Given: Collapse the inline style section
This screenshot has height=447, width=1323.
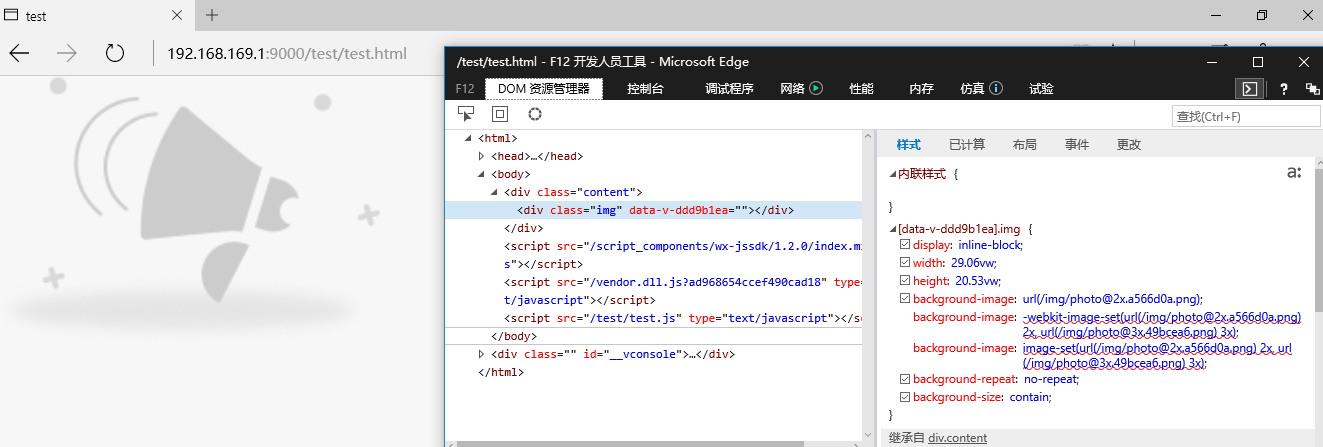Looking at the screenshot, I should 893,174.
